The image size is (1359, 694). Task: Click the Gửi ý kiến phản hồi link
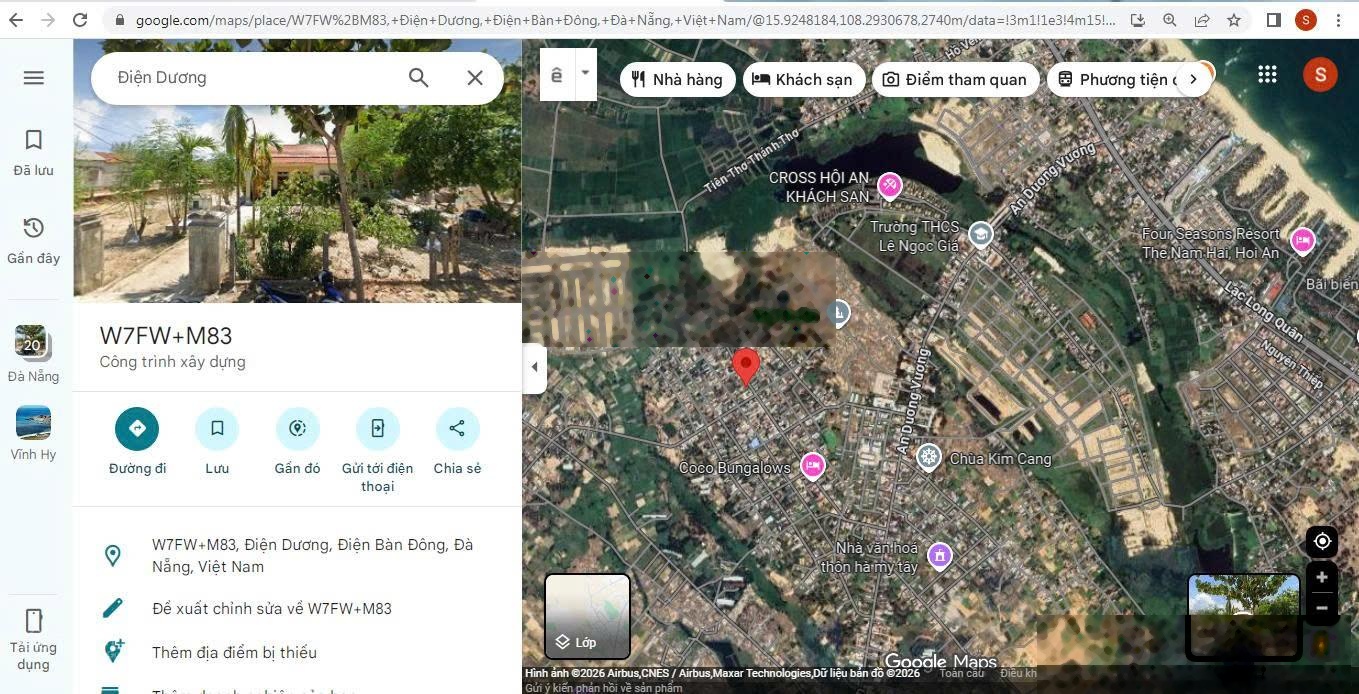(x=604, y=688)
